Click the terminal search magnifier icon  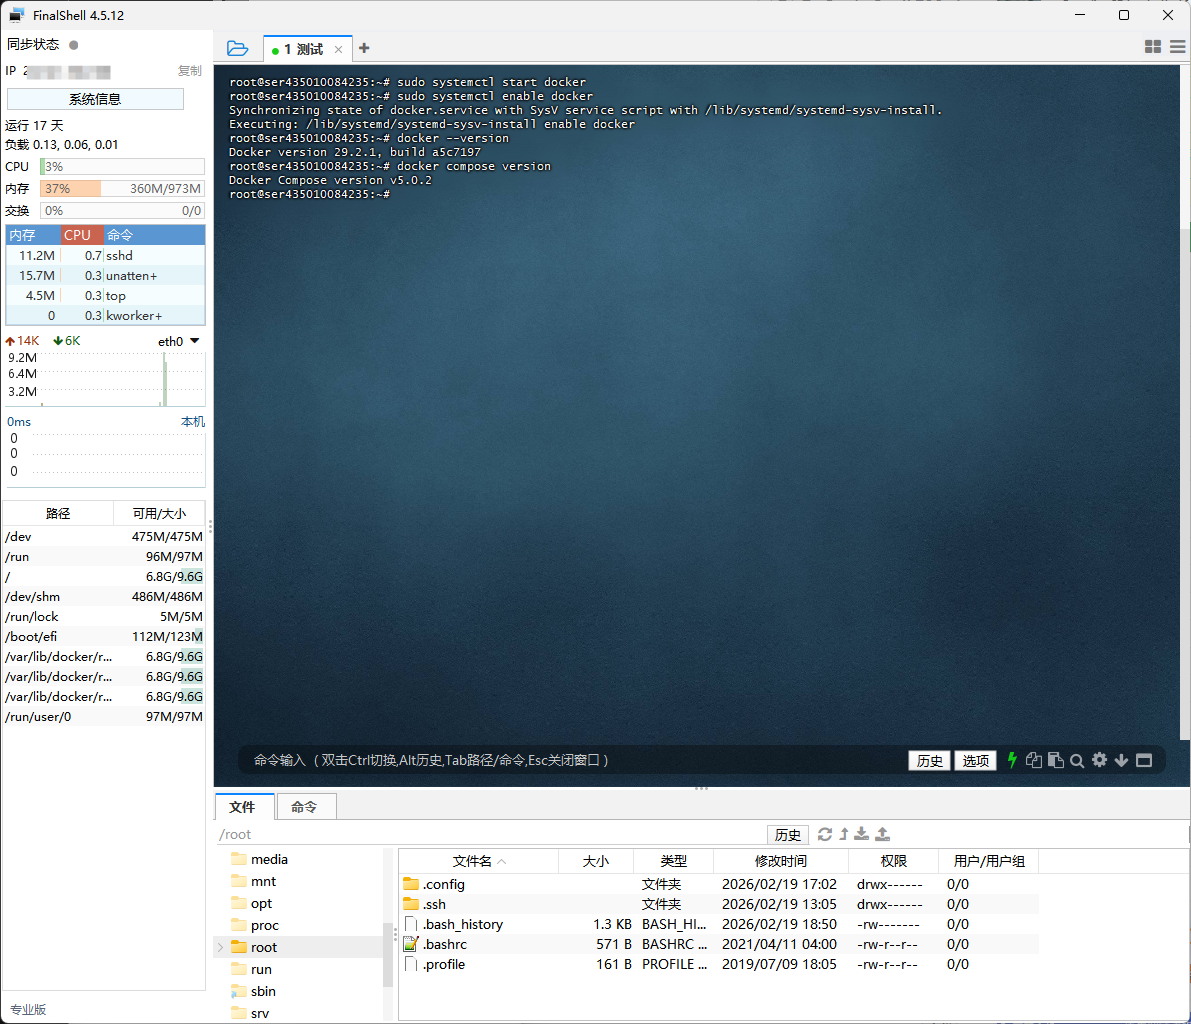coord(1077,760)
